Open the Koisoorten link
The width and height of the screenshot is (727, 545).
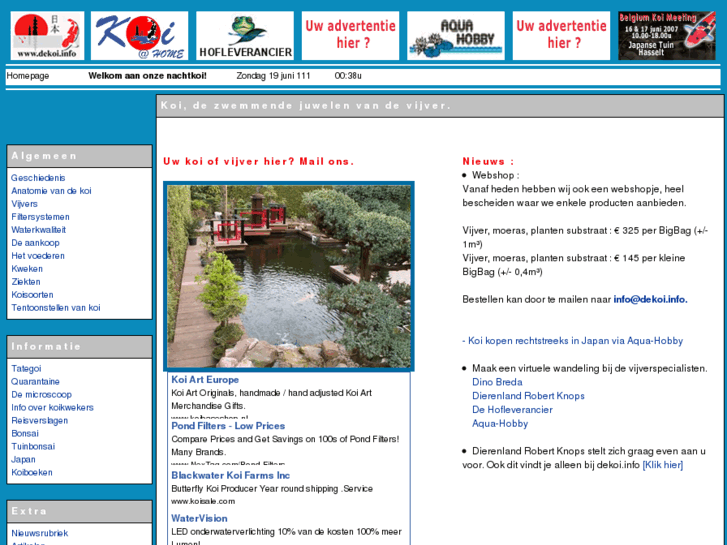point(32,295)
